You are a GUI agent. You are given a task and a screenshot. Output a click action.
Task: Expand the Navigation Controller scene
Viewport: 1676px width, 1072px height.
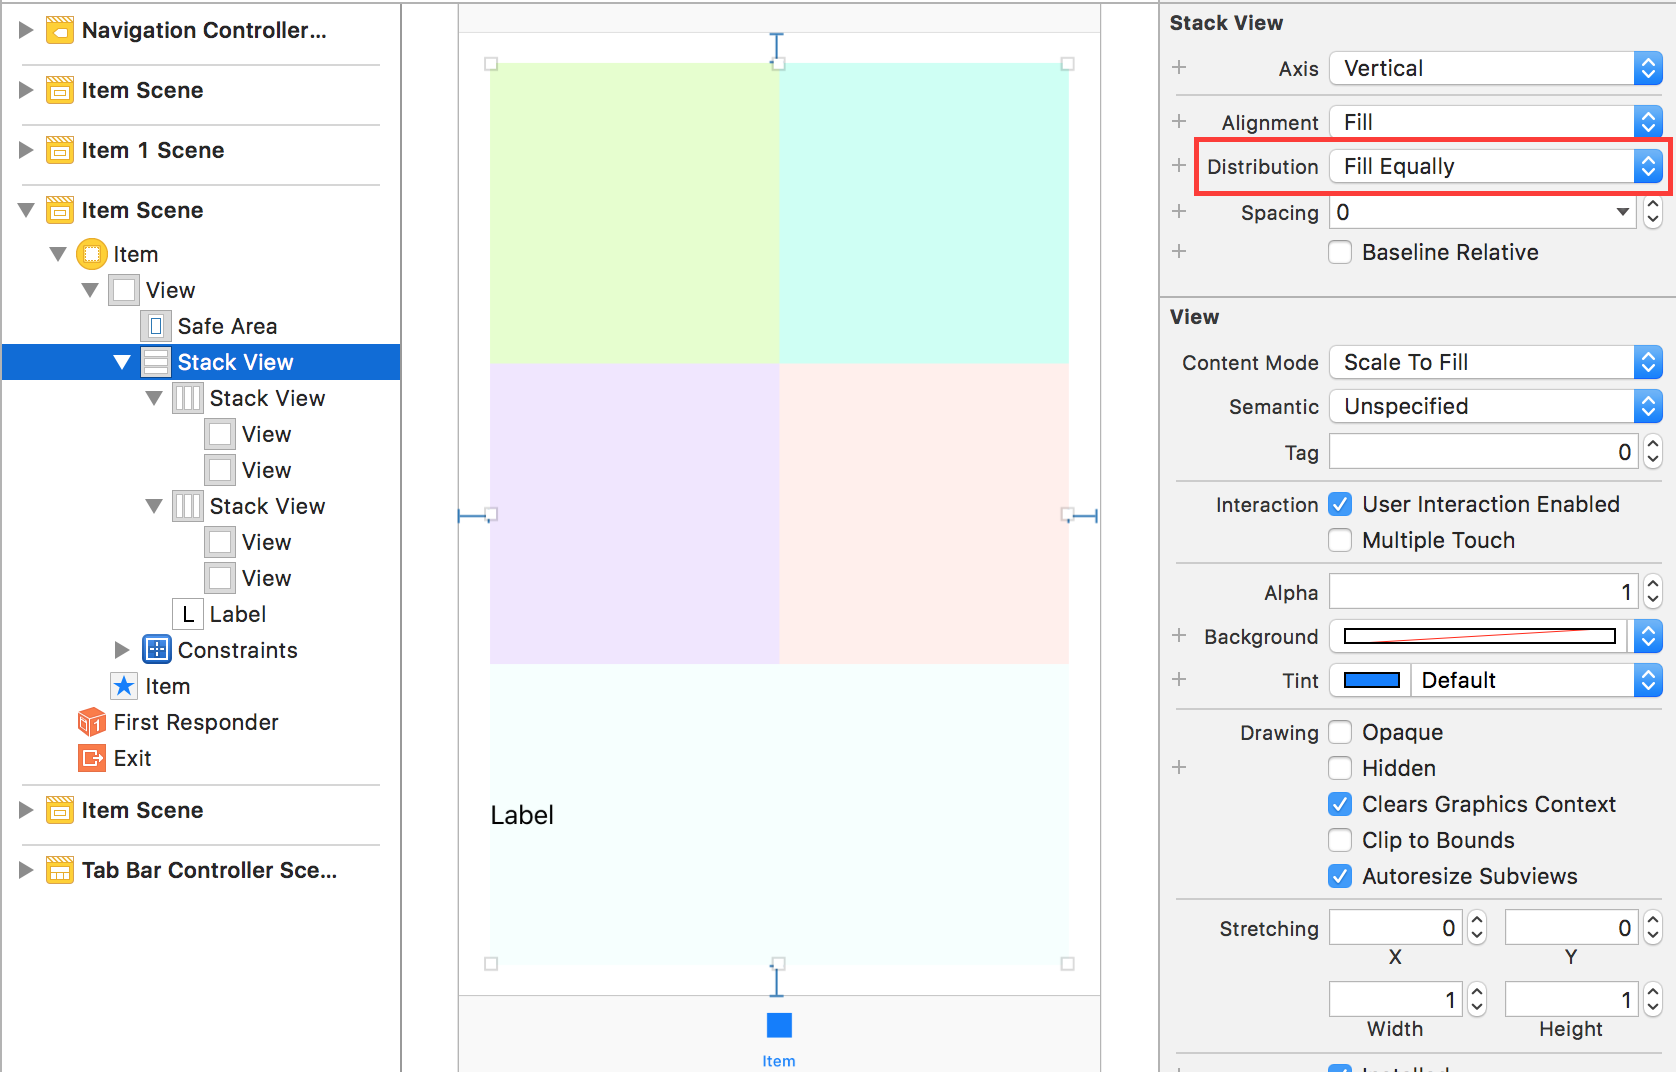pos(26,31)
